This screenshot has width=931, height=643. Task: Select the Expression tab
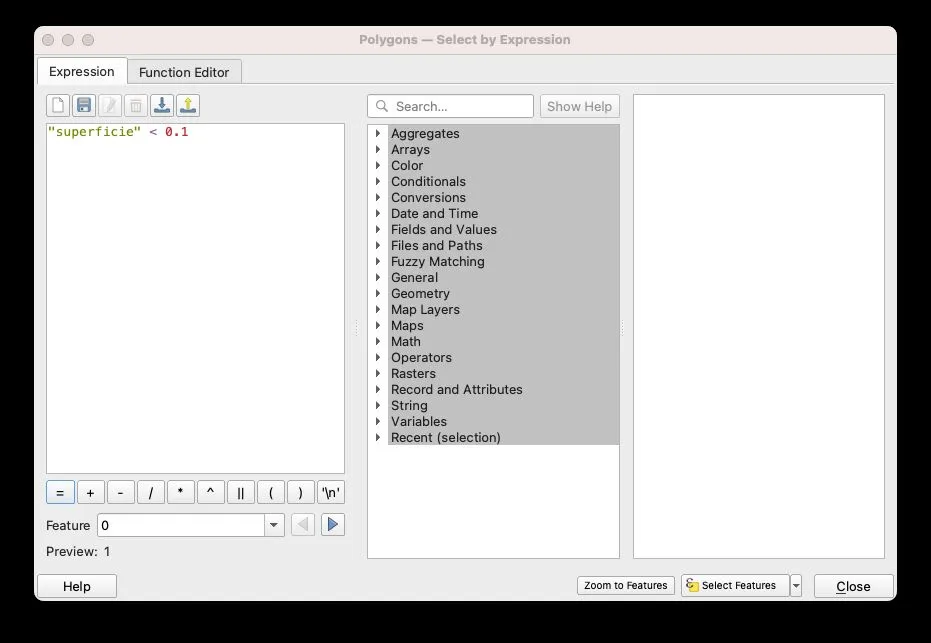click(82, 72)
